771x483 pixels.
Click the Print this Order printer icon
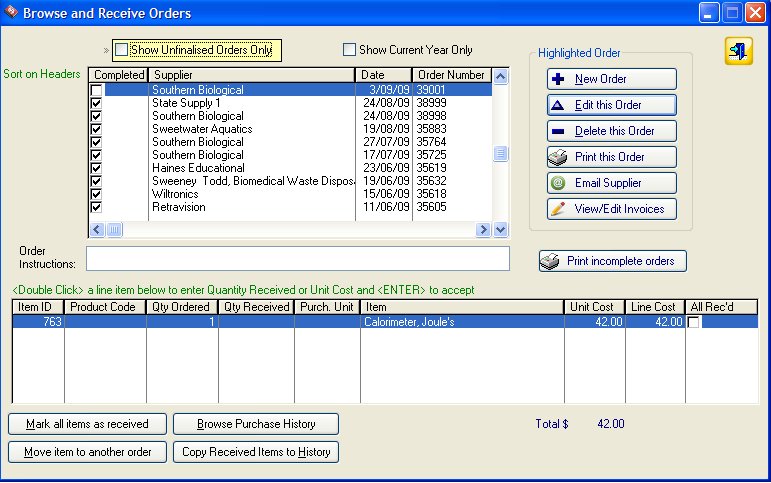click(558, 157)
